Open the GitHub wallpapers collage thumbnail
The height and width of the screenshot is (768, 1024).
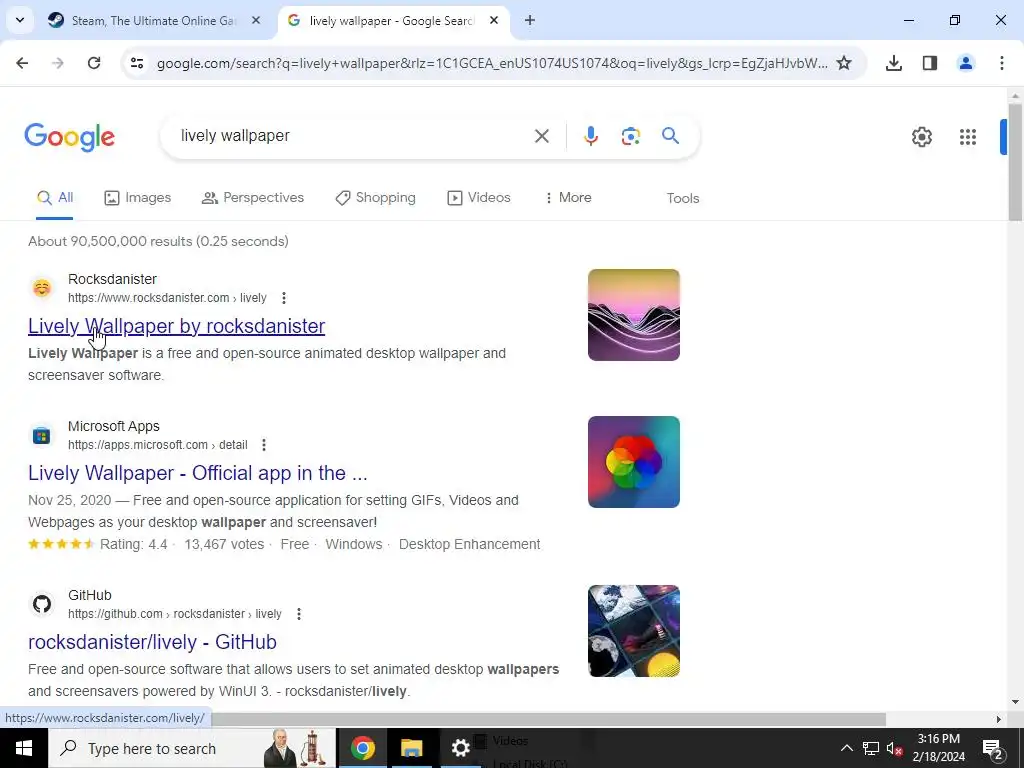point(633,631)
